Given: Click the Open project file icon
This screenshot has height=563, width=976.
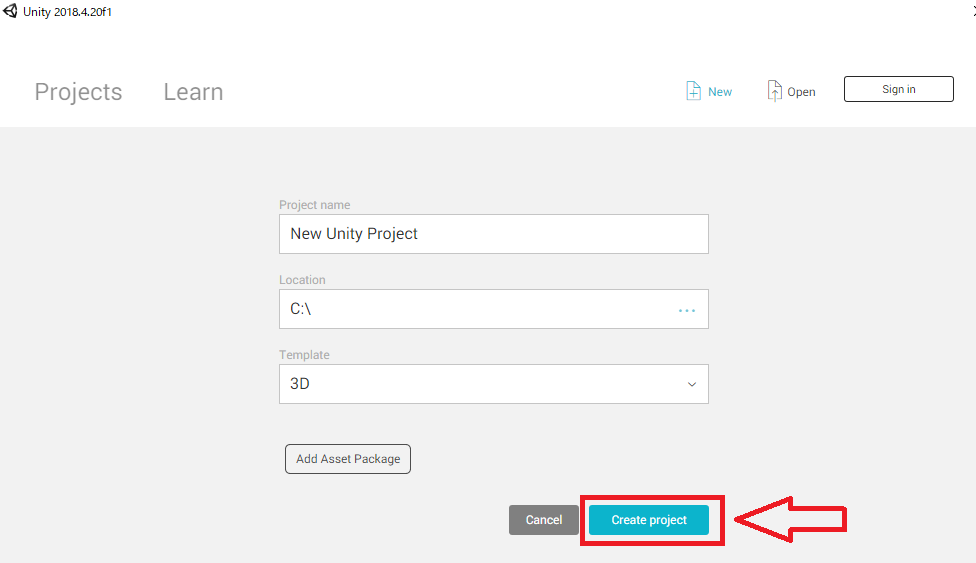Looking at the screenshot, I should click(774, 91).
